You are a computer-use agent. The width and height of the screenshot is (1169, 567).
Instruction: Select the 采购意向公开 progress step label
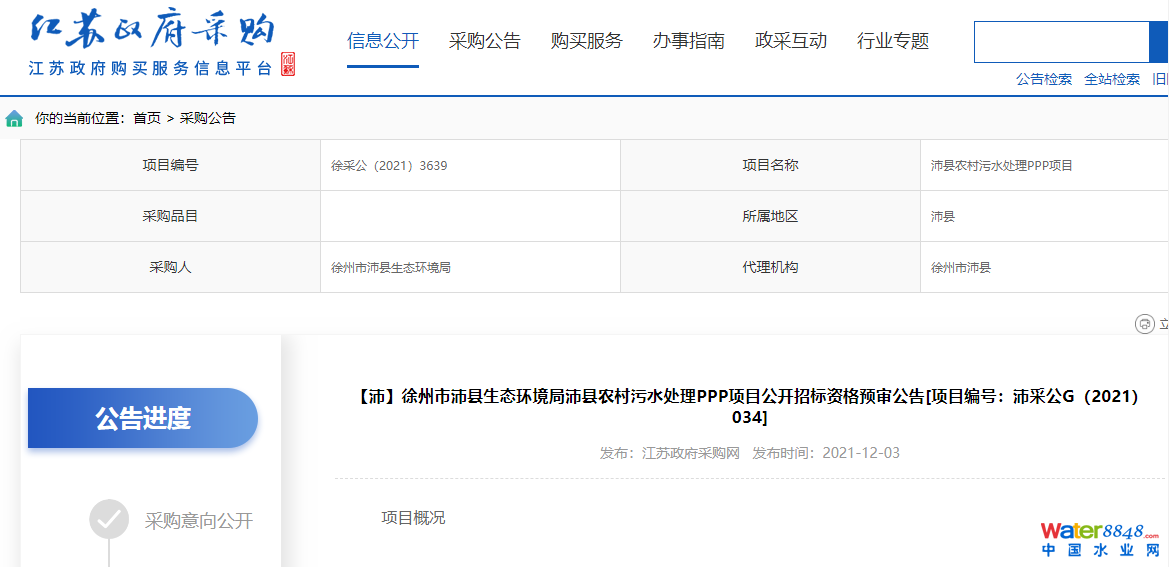pos(199,521)
